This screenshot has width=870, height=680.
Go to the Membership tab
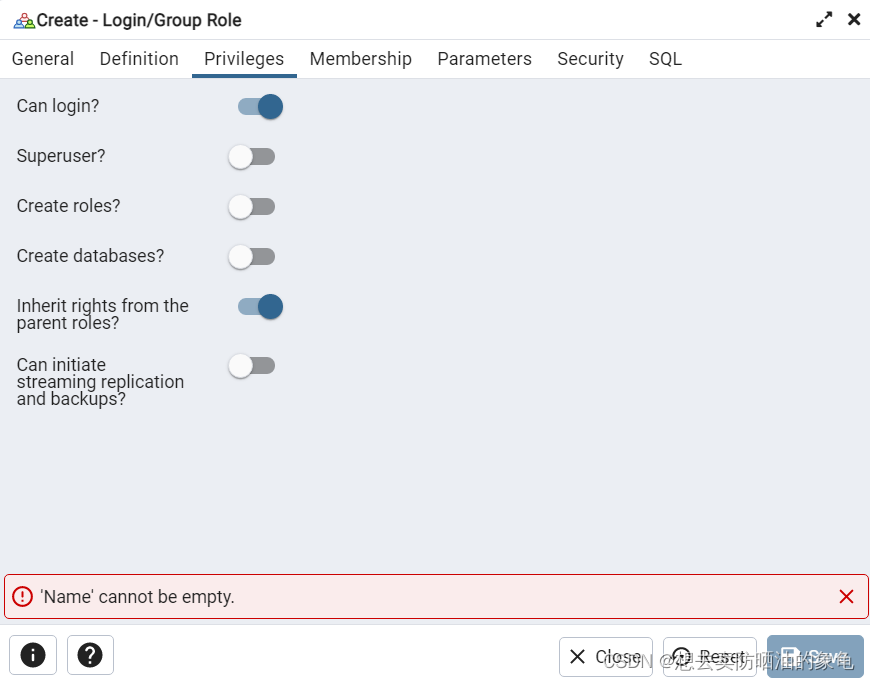point(361,59)
